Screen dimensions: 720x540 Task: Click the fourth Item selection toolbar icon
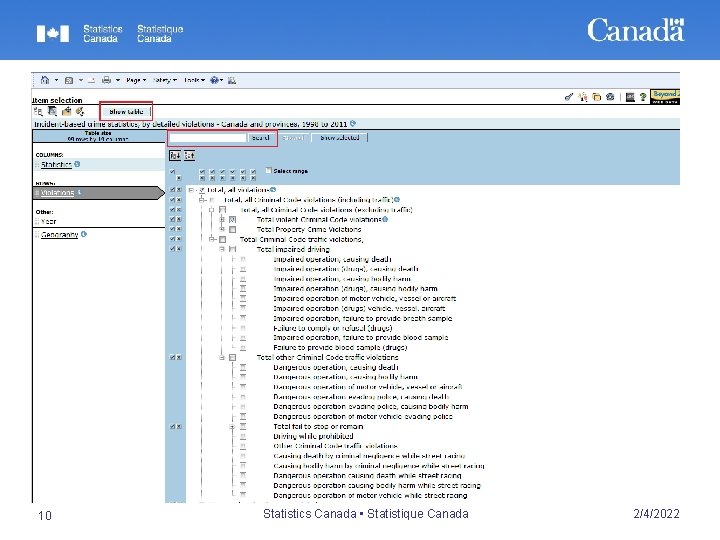[80, 111]
